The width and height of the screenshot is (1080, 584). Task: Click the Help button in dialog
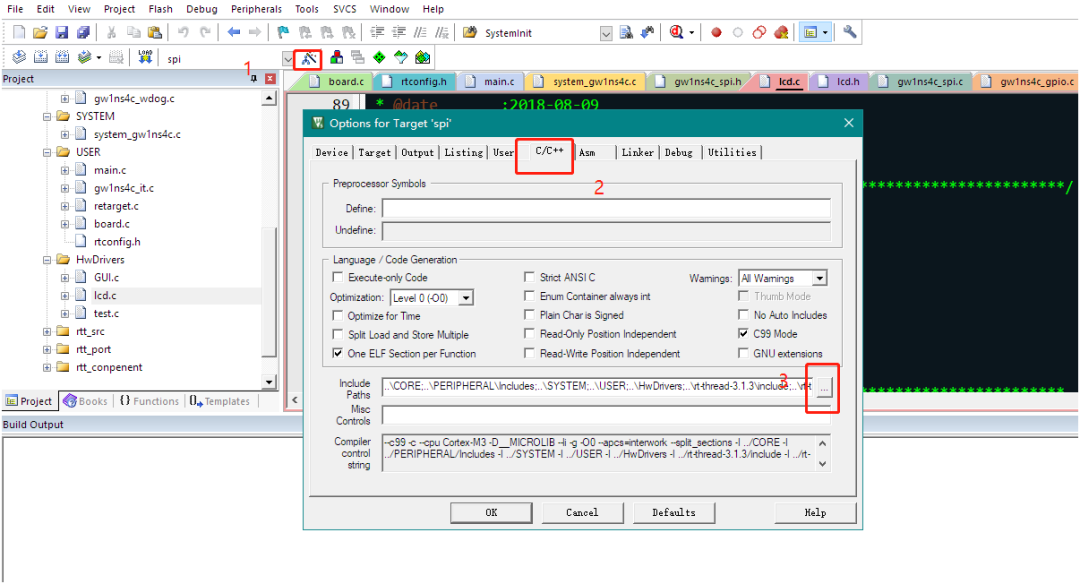(x=816, y=512)
